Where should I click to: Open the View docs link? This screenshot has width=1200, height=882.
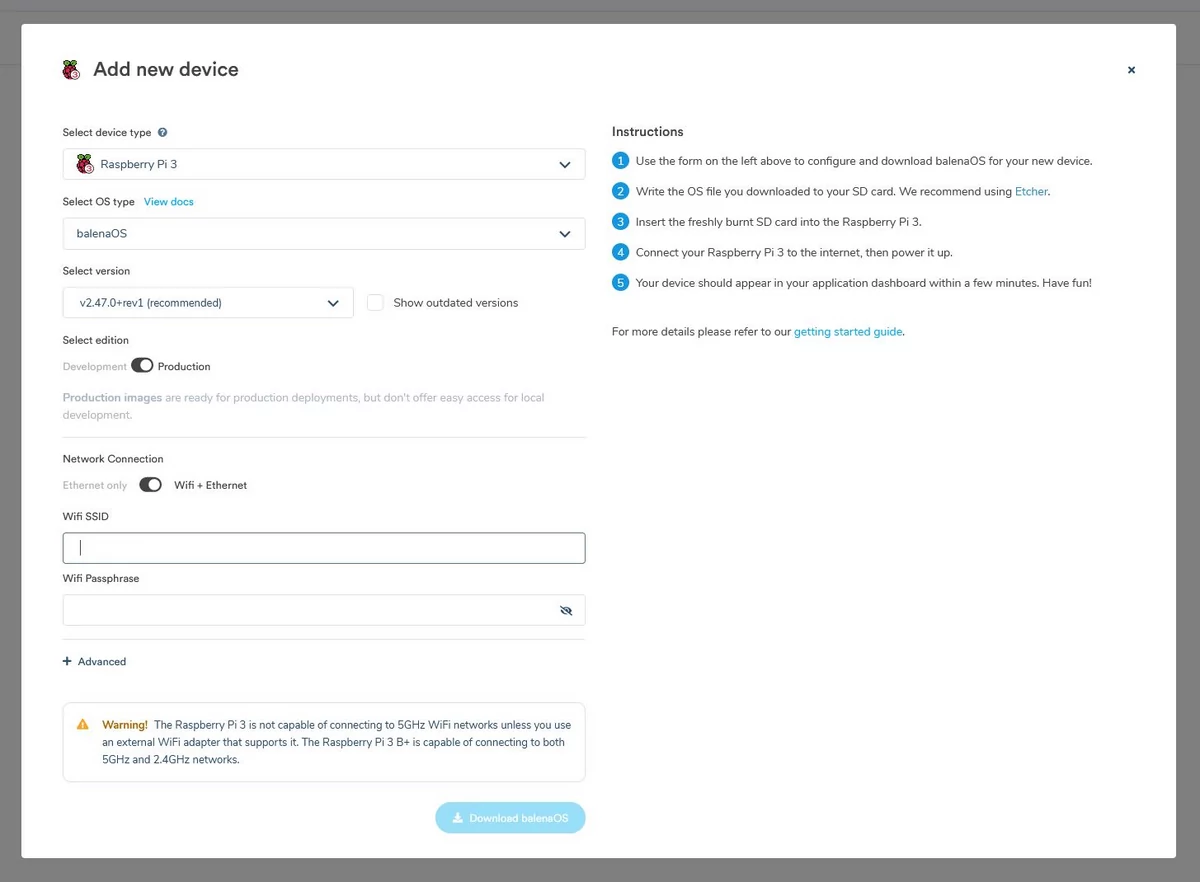[x=169, y=202]
